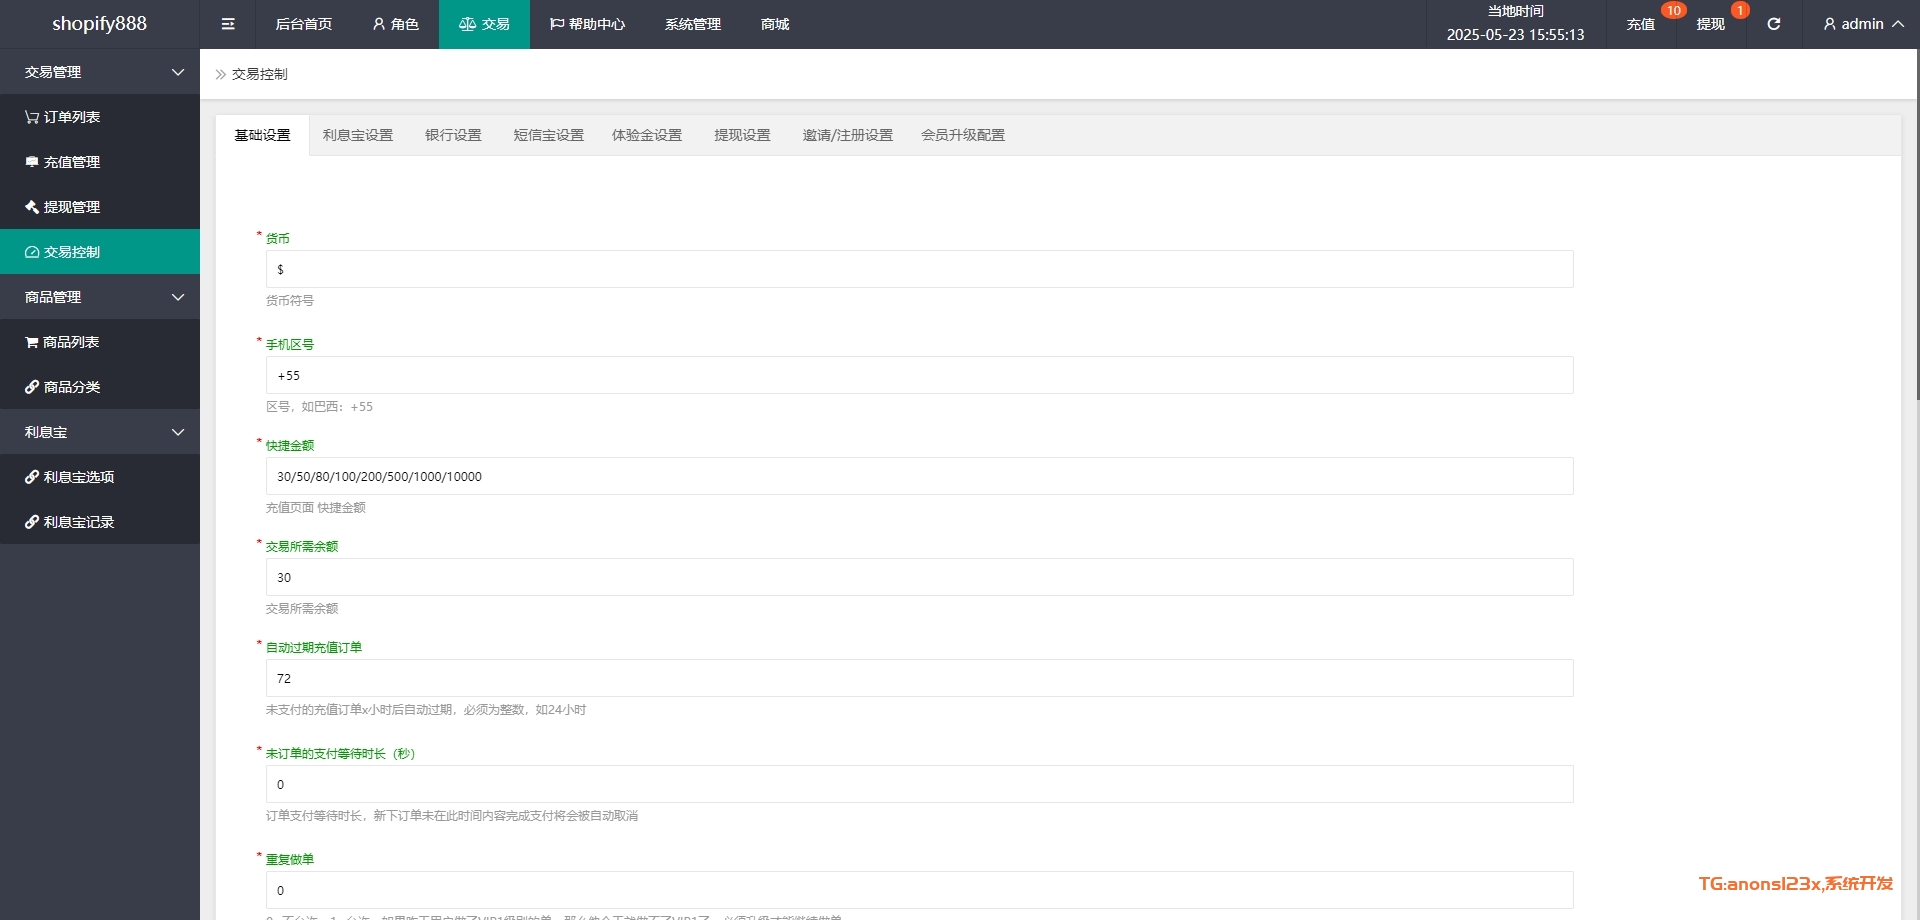Click the 货币 currency symbol input
1920x920 pixels.
[919, 269]
